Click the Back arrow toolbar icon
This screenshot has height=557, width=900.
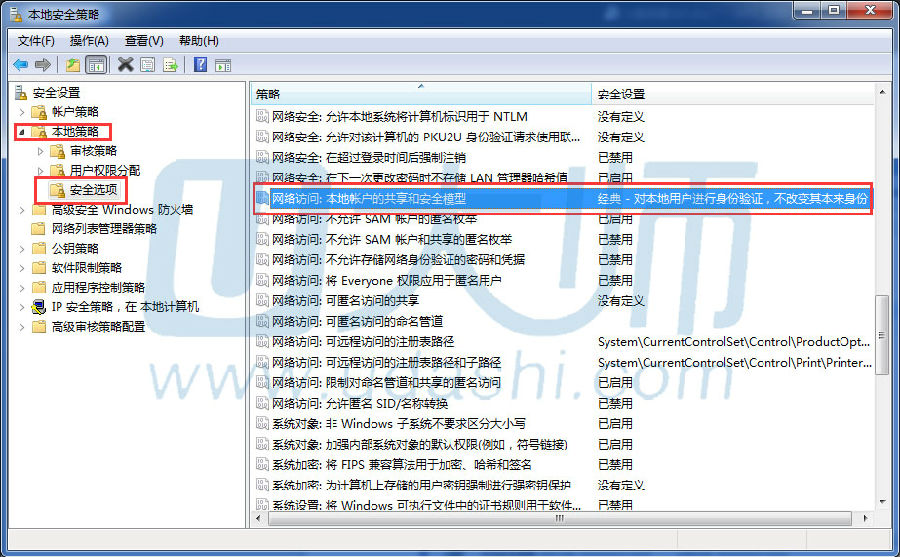click(x=21, y=65)
